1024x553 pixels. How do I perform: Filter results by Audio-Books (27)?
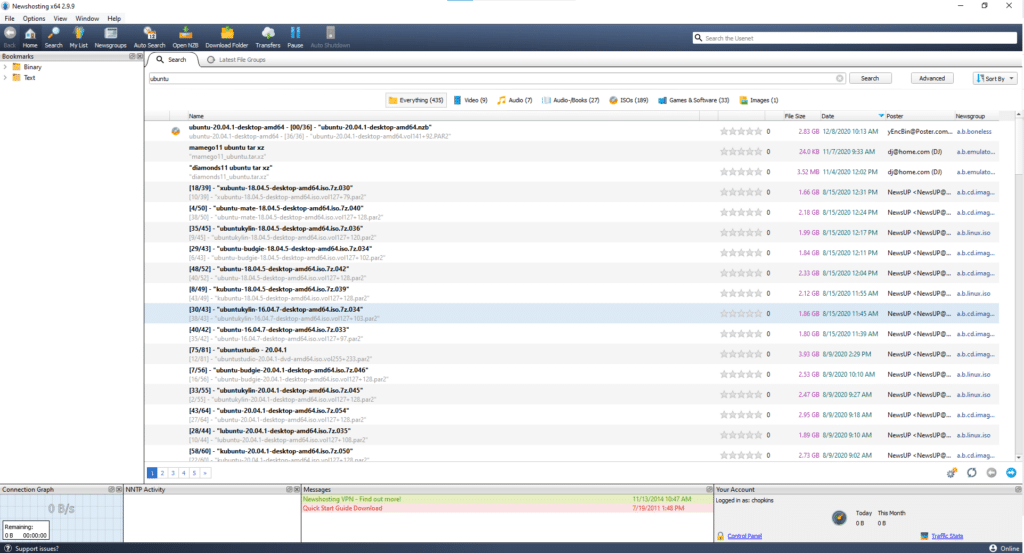click(570, 100)
